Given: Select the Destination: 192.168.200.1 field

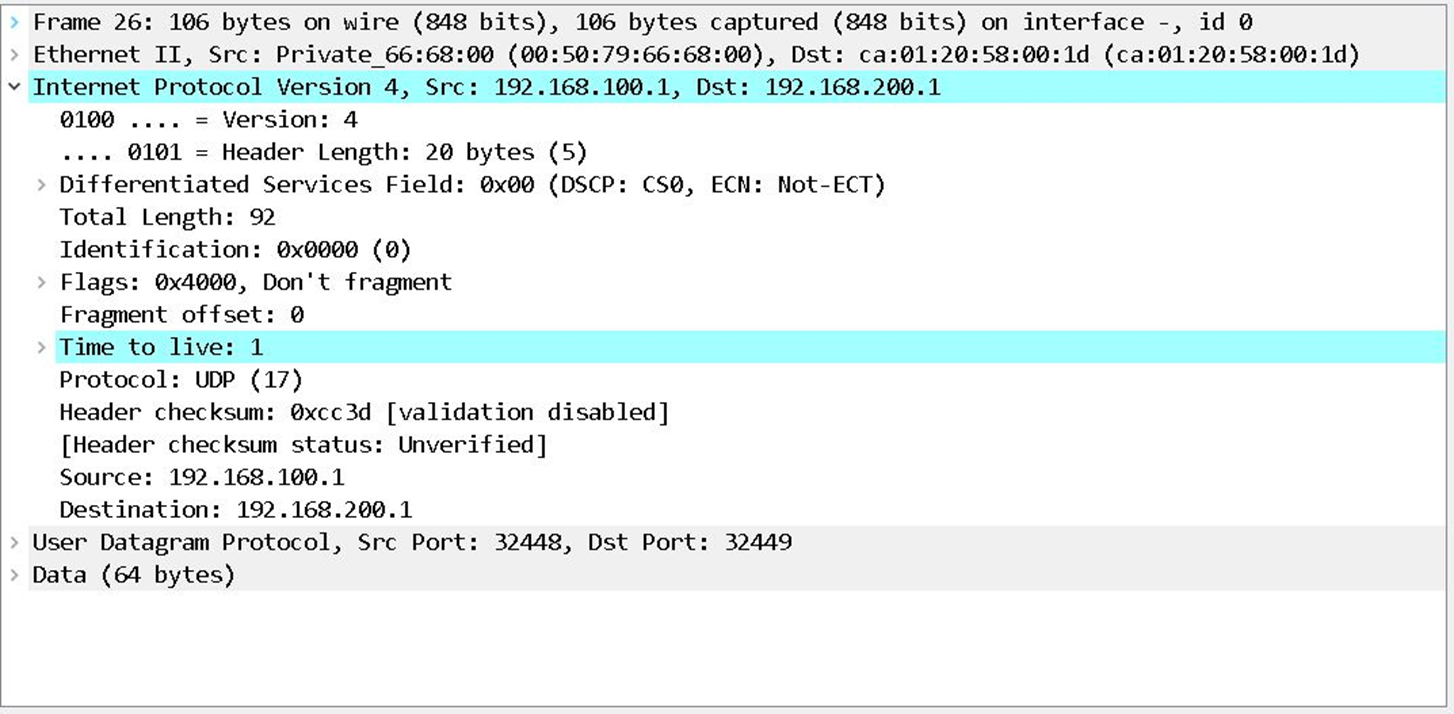Looking at the screenshot, I should point(220,509).
